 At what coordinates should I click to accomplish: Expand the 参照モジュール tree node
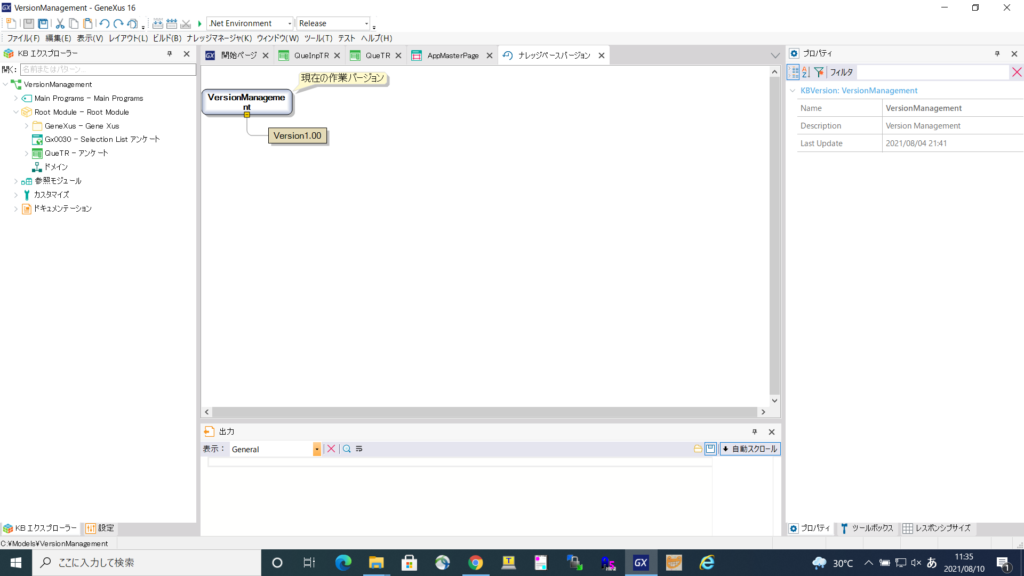[16, 181]
